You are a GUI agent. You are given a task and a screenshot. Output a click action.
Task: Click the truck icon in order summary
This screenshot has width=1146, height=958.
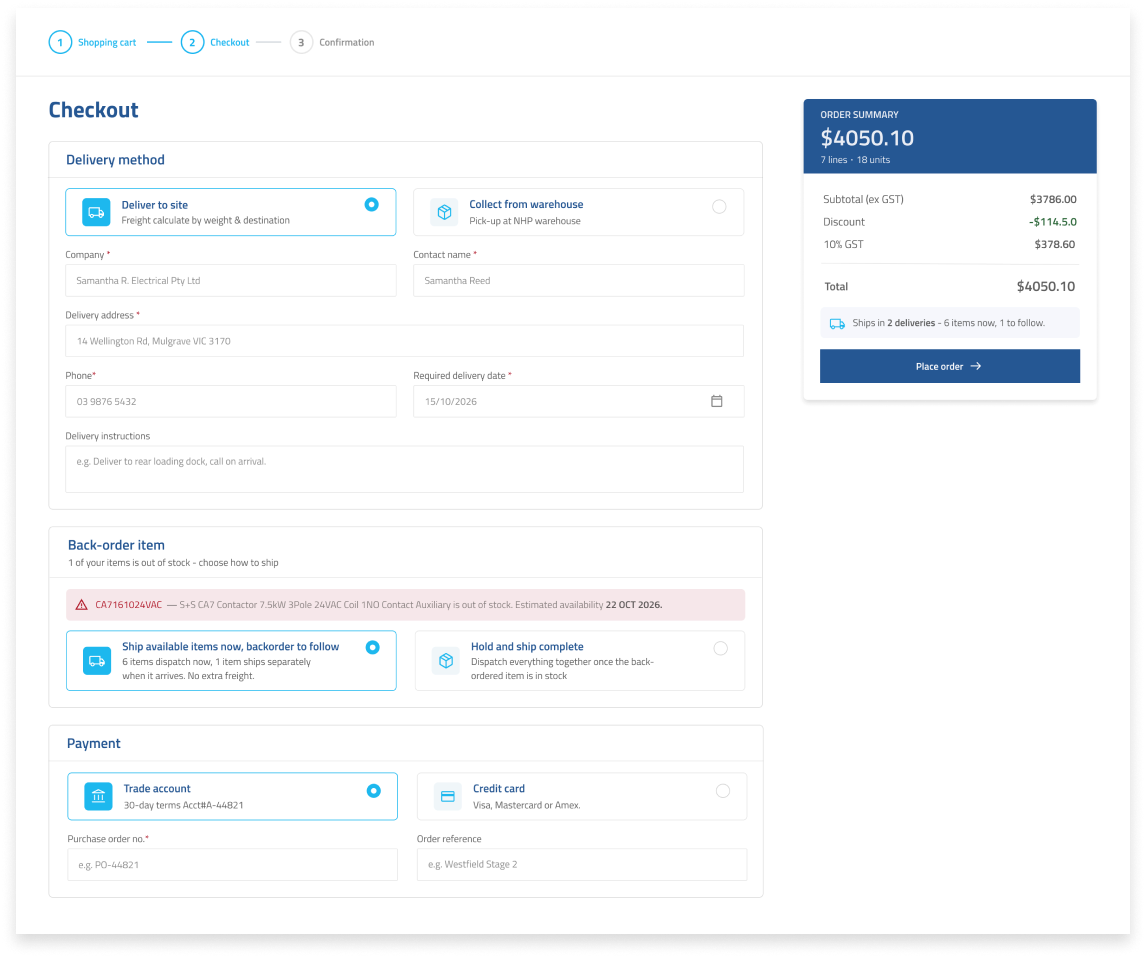pos(837,324)
